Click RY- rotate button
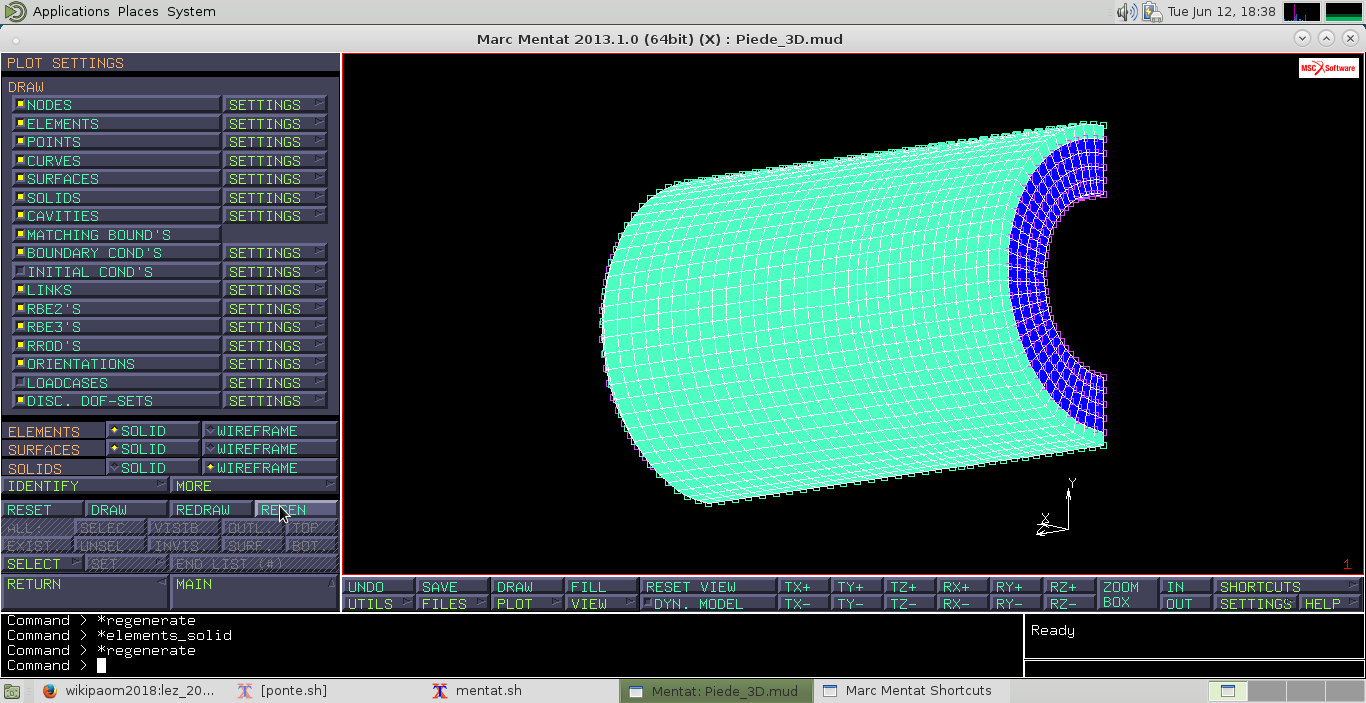This screenshot has height=703, width=1366. pyautogui.click(x=1017, y=604)
